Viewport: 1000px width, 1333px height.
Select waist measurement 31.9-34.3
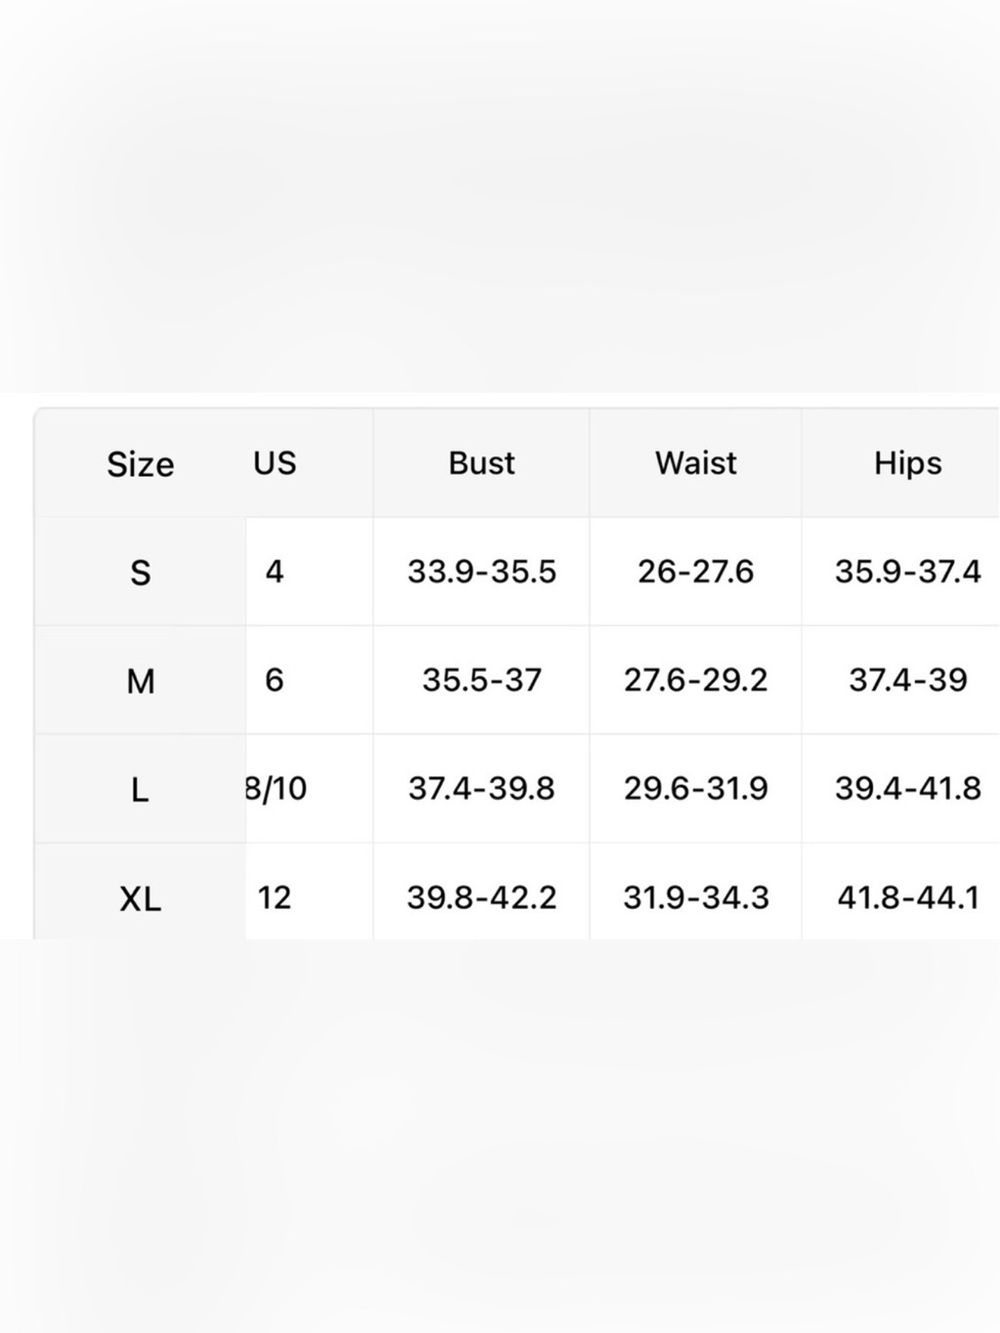(696, 897)
